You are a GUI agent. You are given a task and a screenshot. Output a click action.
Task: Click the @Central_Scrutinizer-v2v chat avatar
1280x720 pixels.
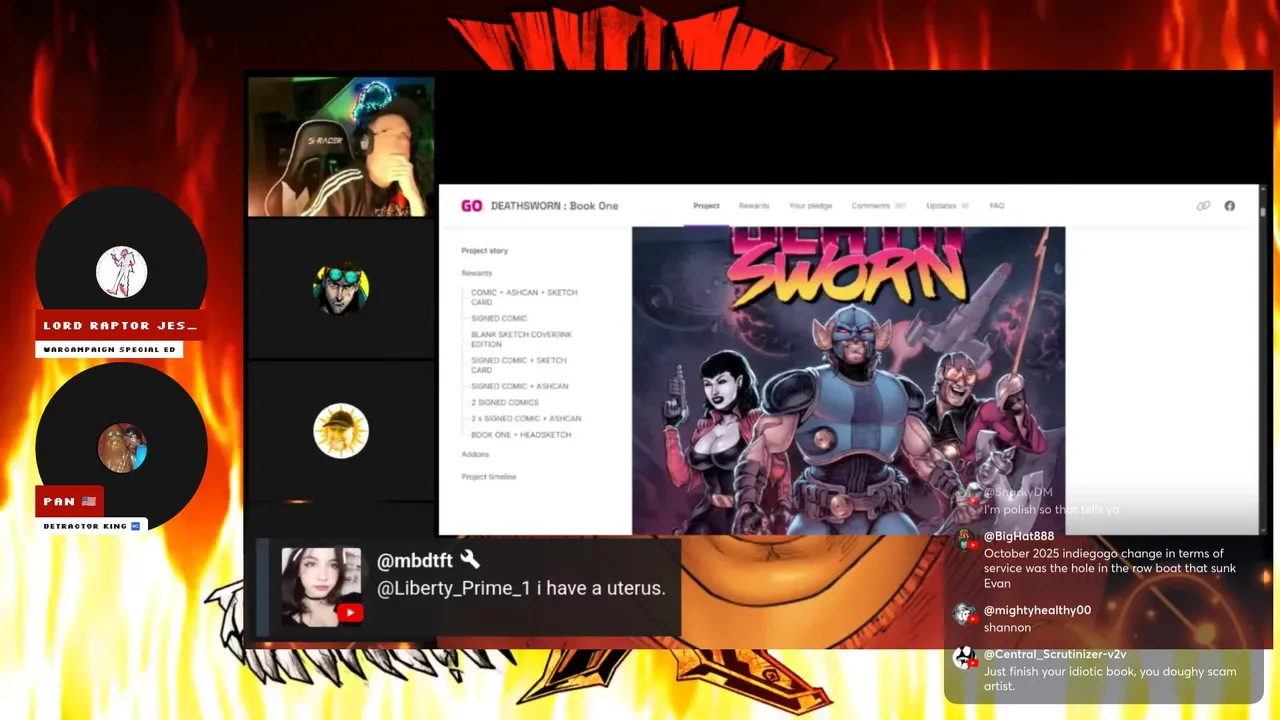[x=964, y=658]
